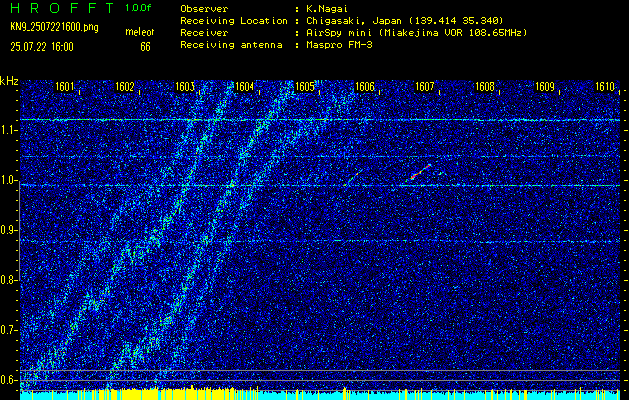Click the Receiver value AirSpy mini
The image size is (629, 400).
pyautogui.click(x=417, y=32)
